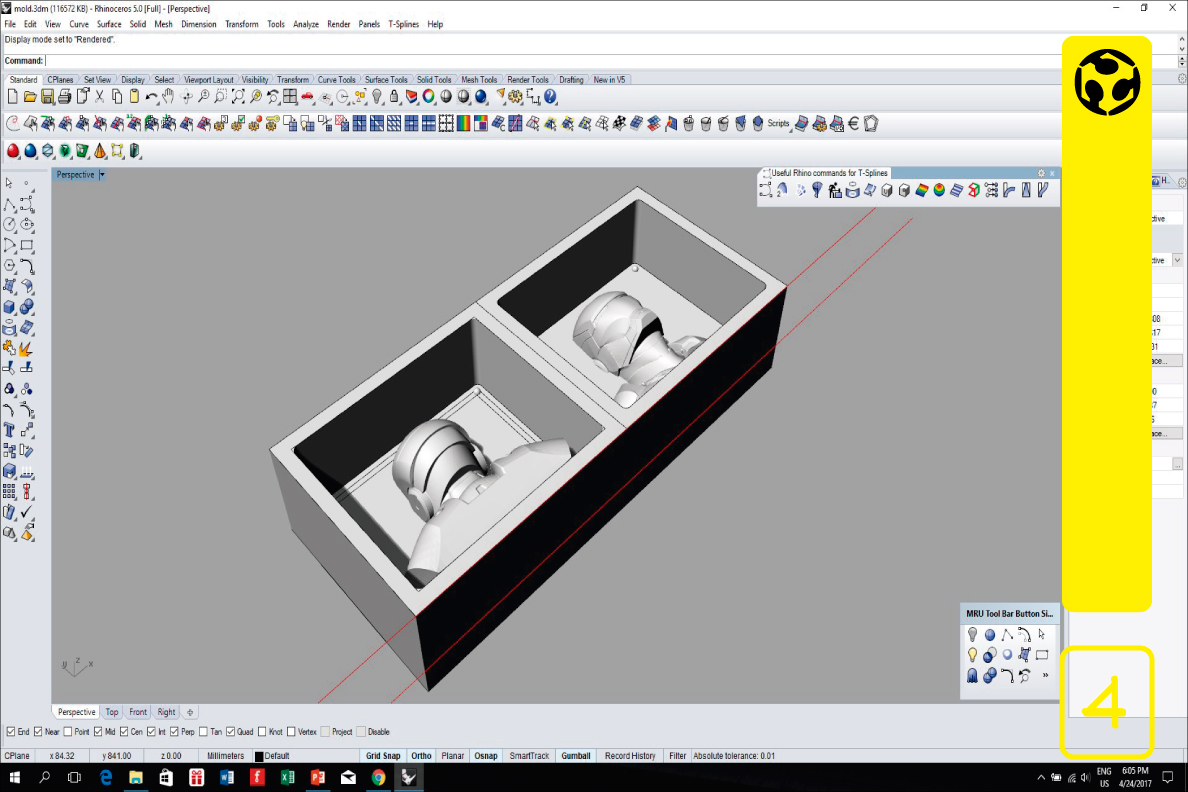Click the Default layer color swatch in status bar

point(258,756)
